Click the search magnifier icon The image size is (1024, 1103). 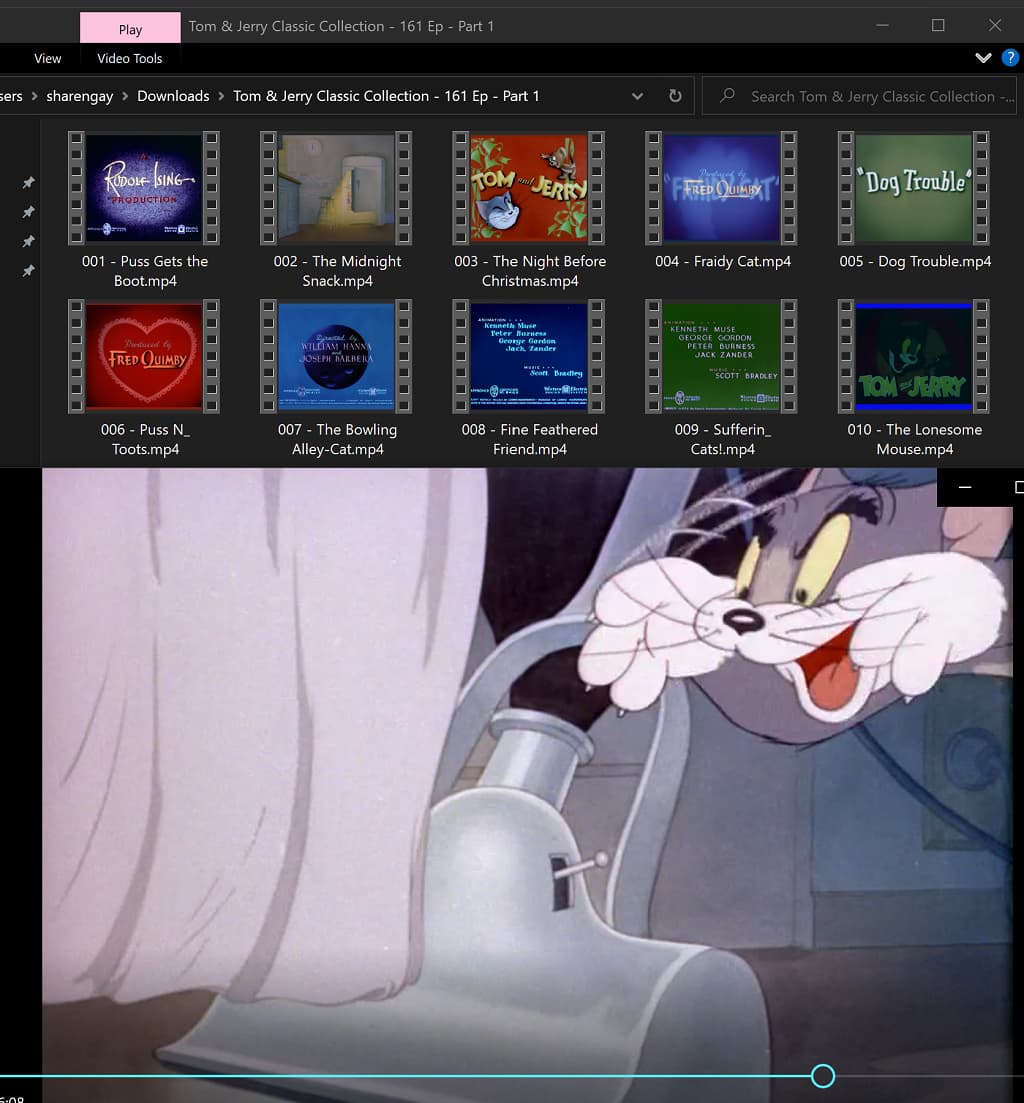[727, 95]
